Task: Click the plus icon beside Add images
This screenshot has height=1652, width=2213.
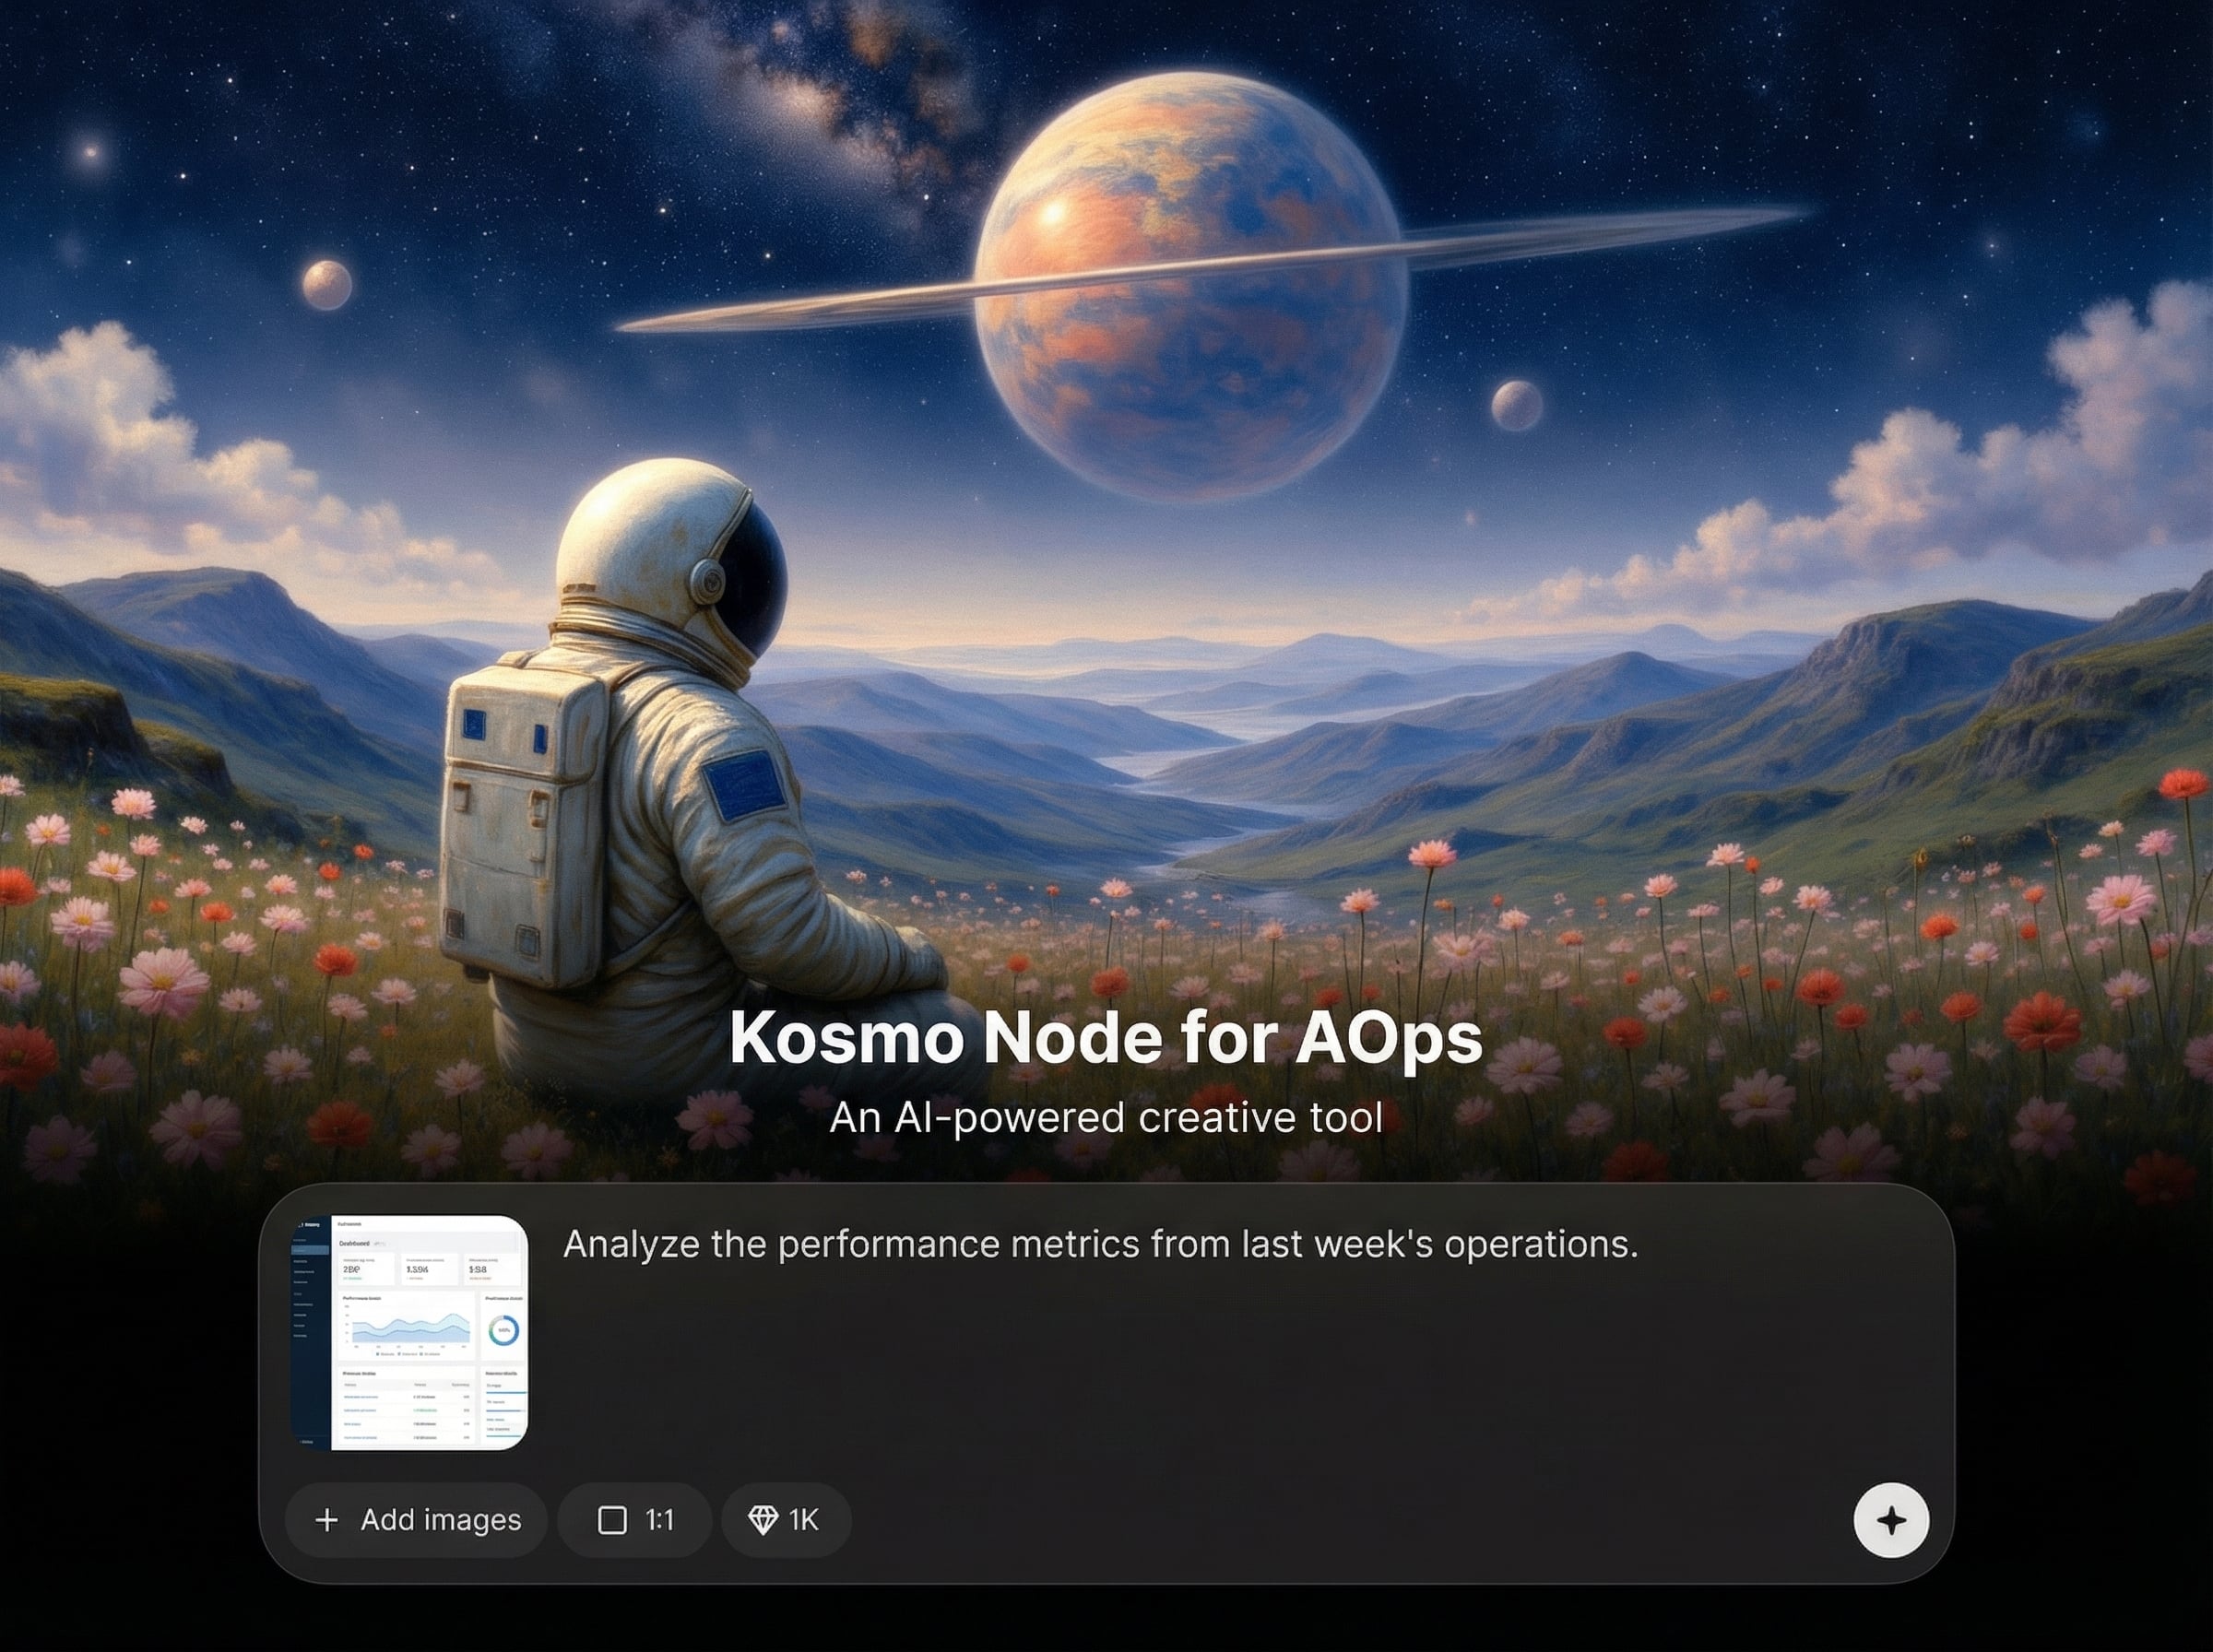Action: pyautogui.click(x=326, y=1520)
